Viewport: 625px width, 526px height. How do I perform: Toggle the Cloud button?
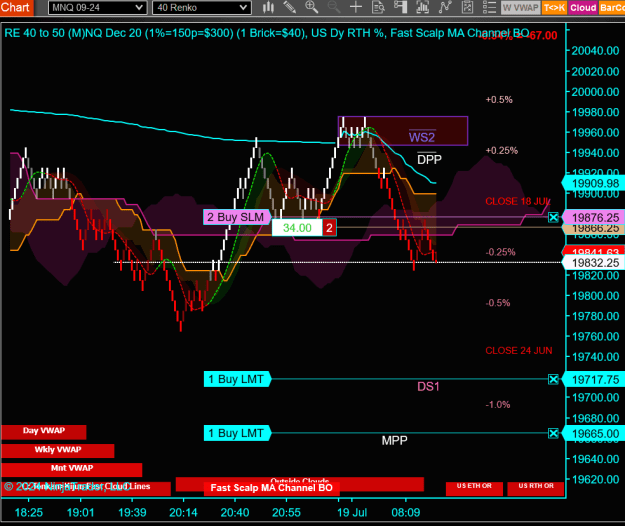tap(583, 8)
